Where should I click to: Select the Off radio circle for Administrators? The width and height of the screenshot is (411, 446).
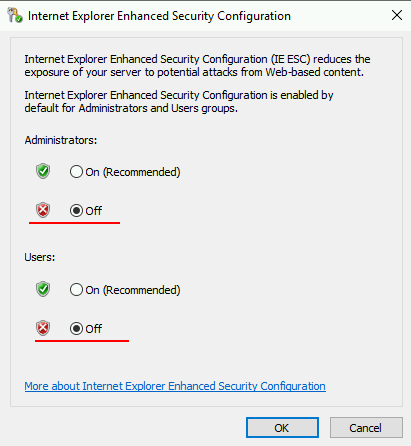click(76, 211)
